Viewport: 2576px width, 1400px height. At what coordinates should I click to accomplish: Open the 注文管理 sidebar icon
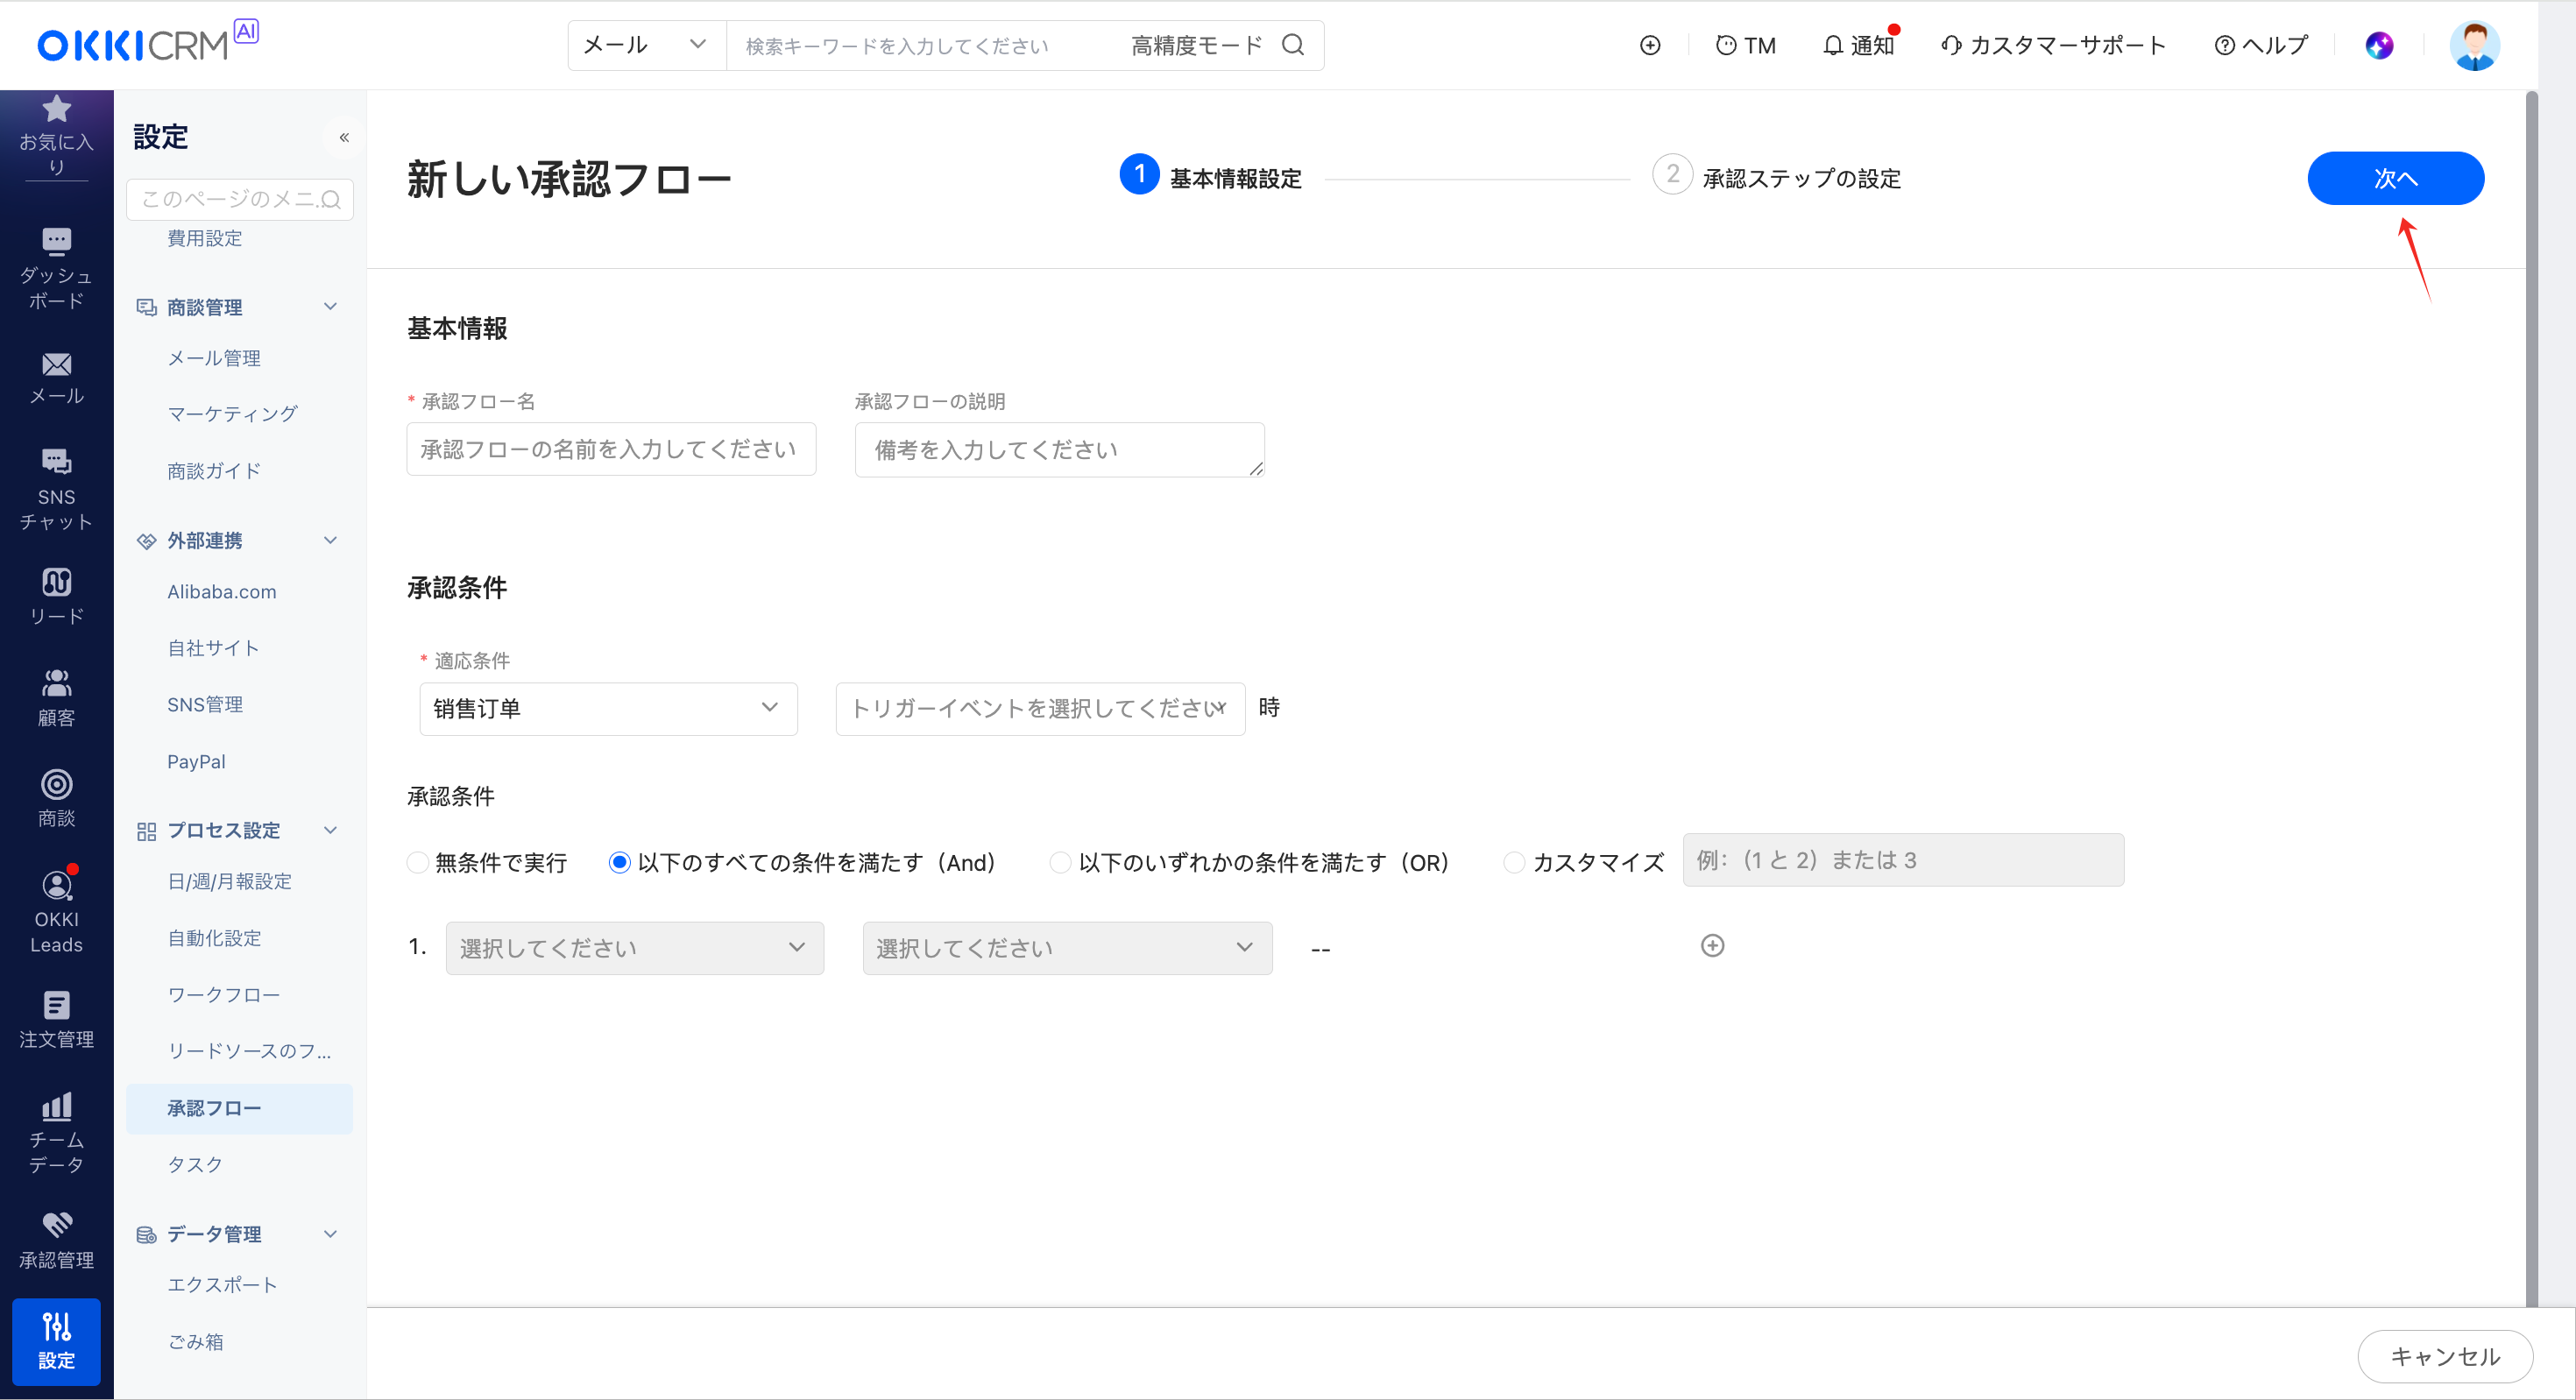tap(56, 1005)
